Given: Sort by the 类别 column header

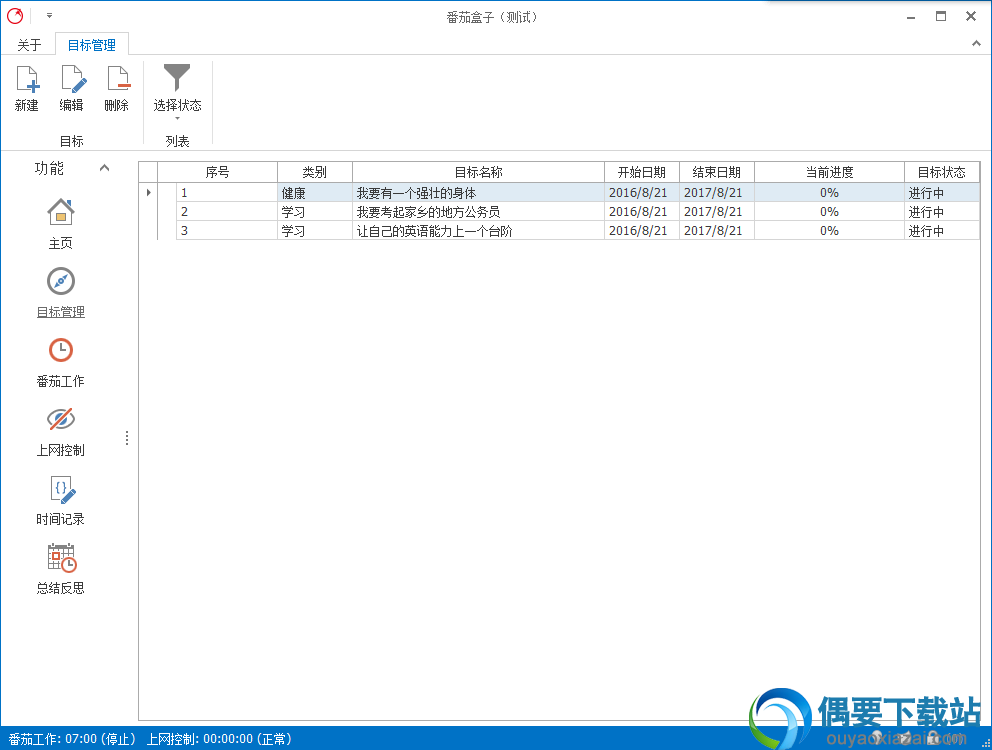Looking at the screenshot, I should (x=314, y=172).
